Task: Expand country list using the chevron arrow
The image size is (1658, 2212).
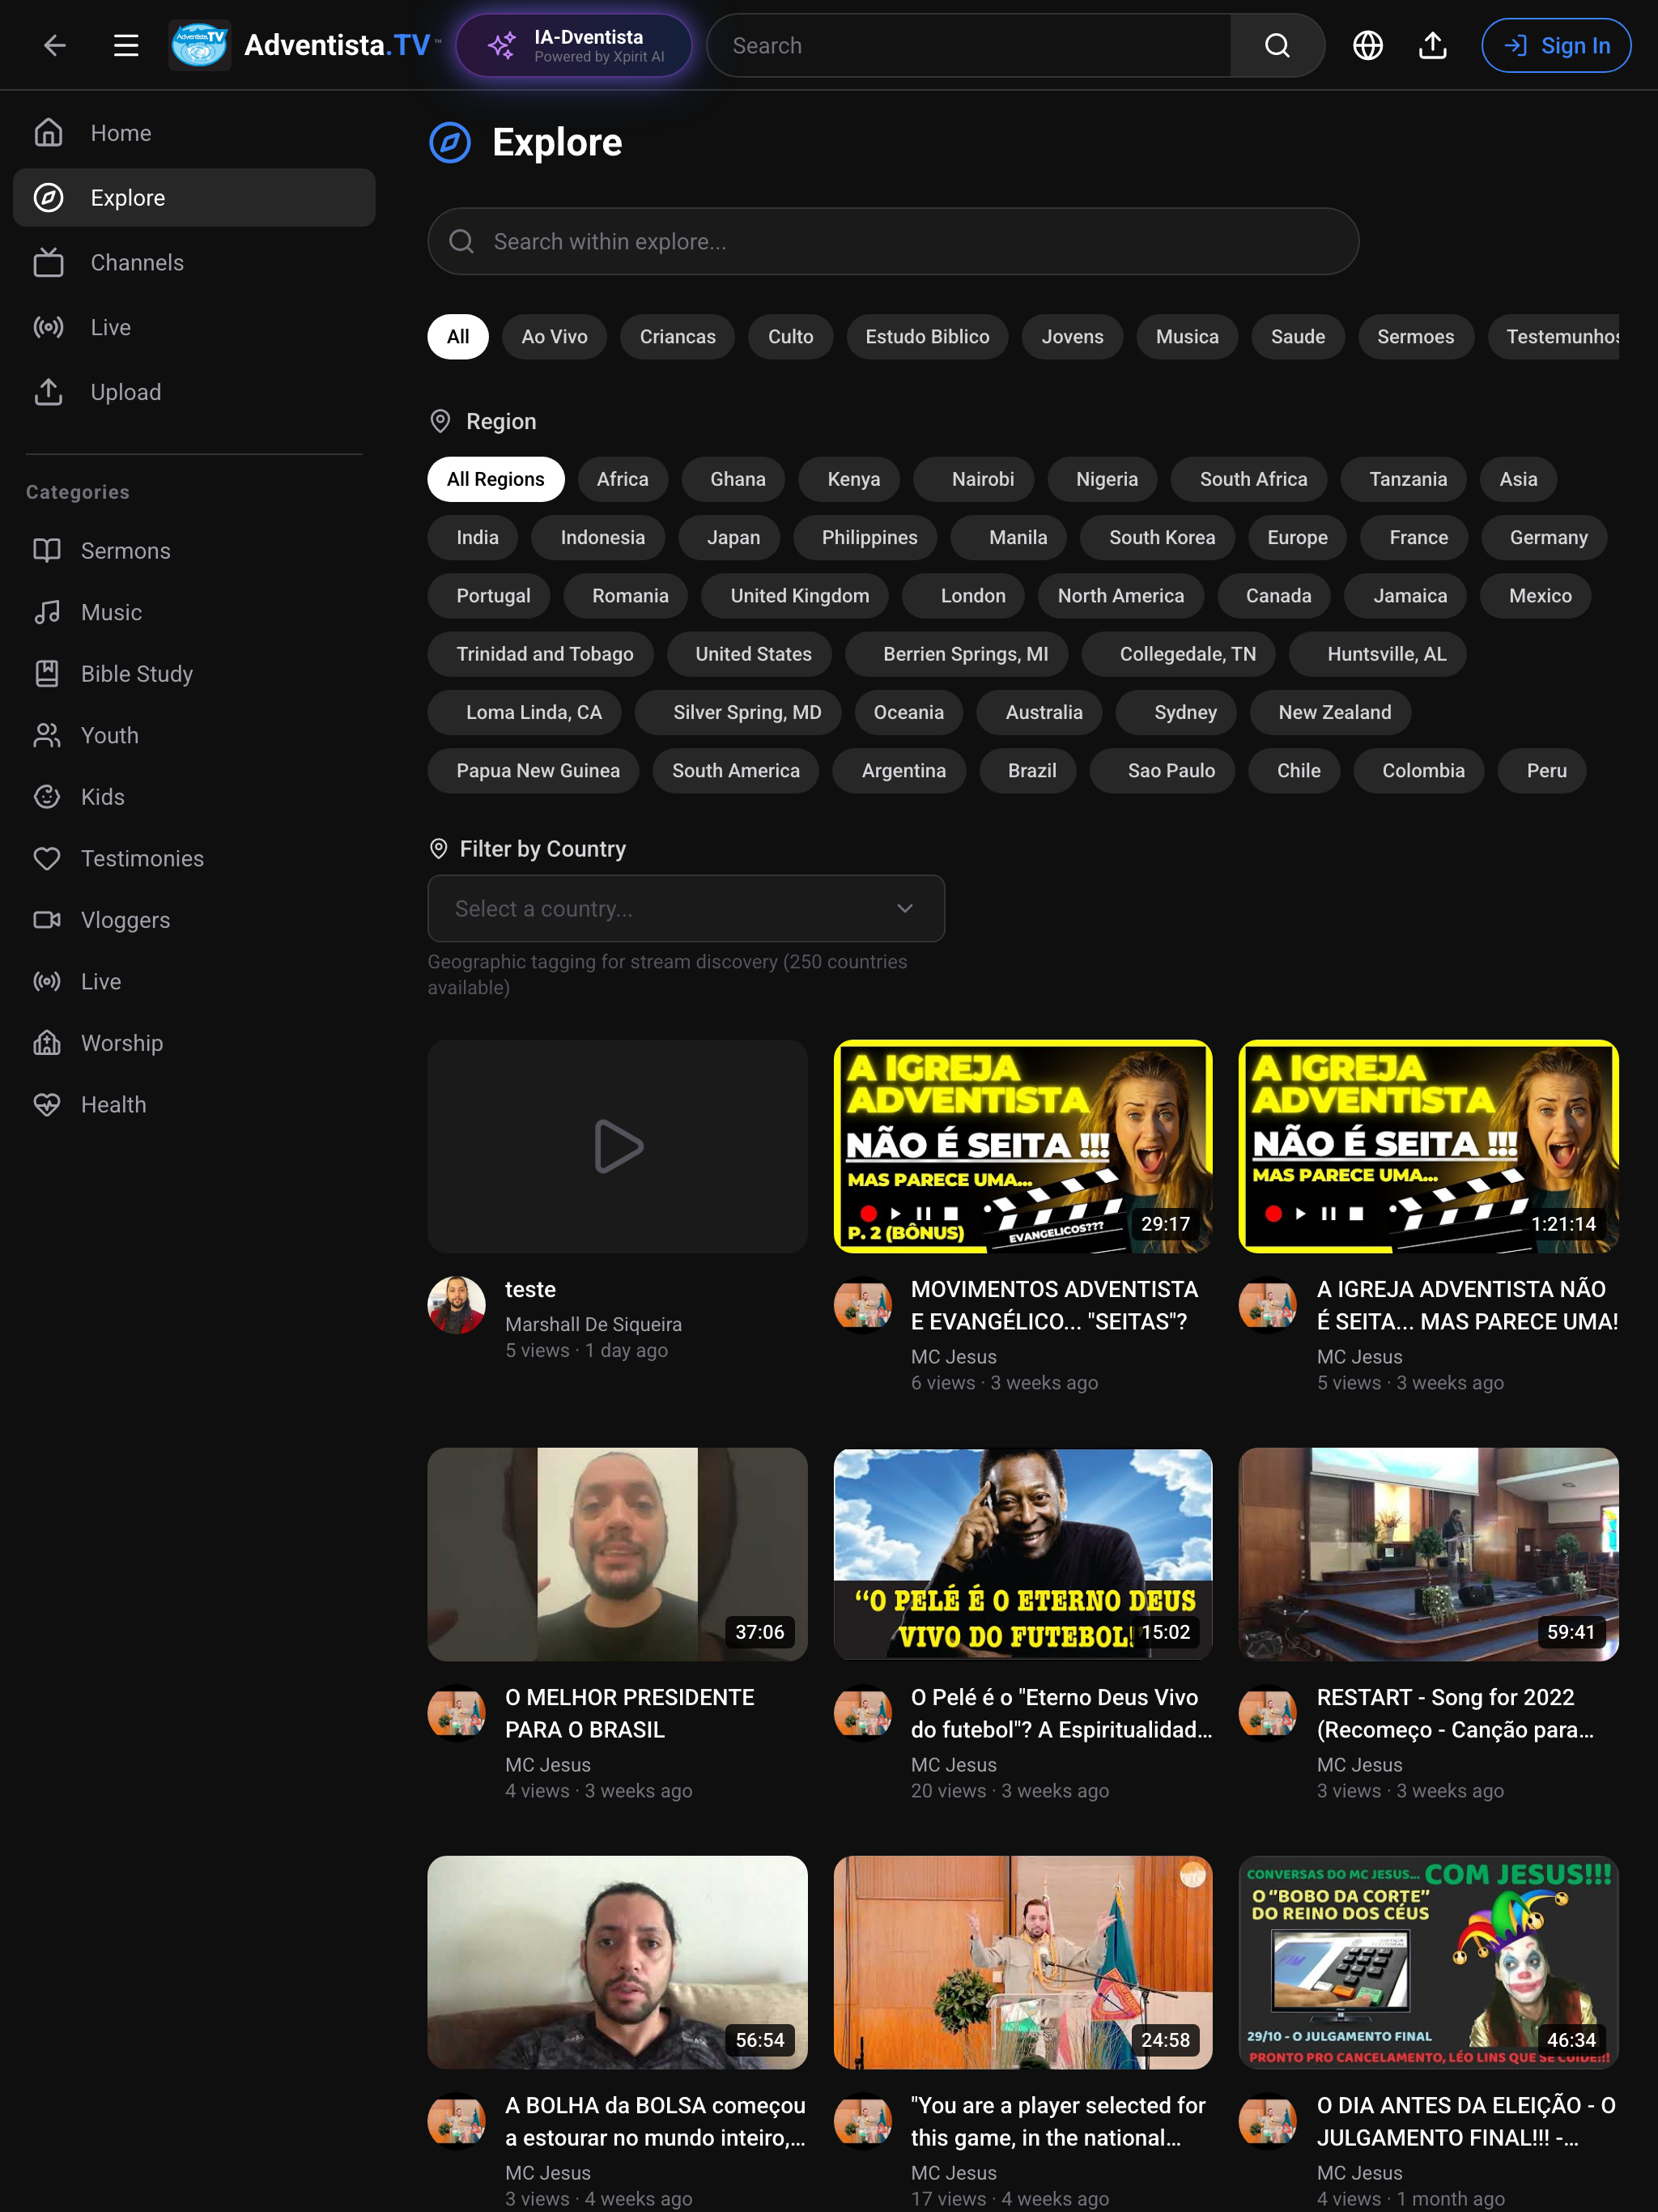Action: coord(905,909)
